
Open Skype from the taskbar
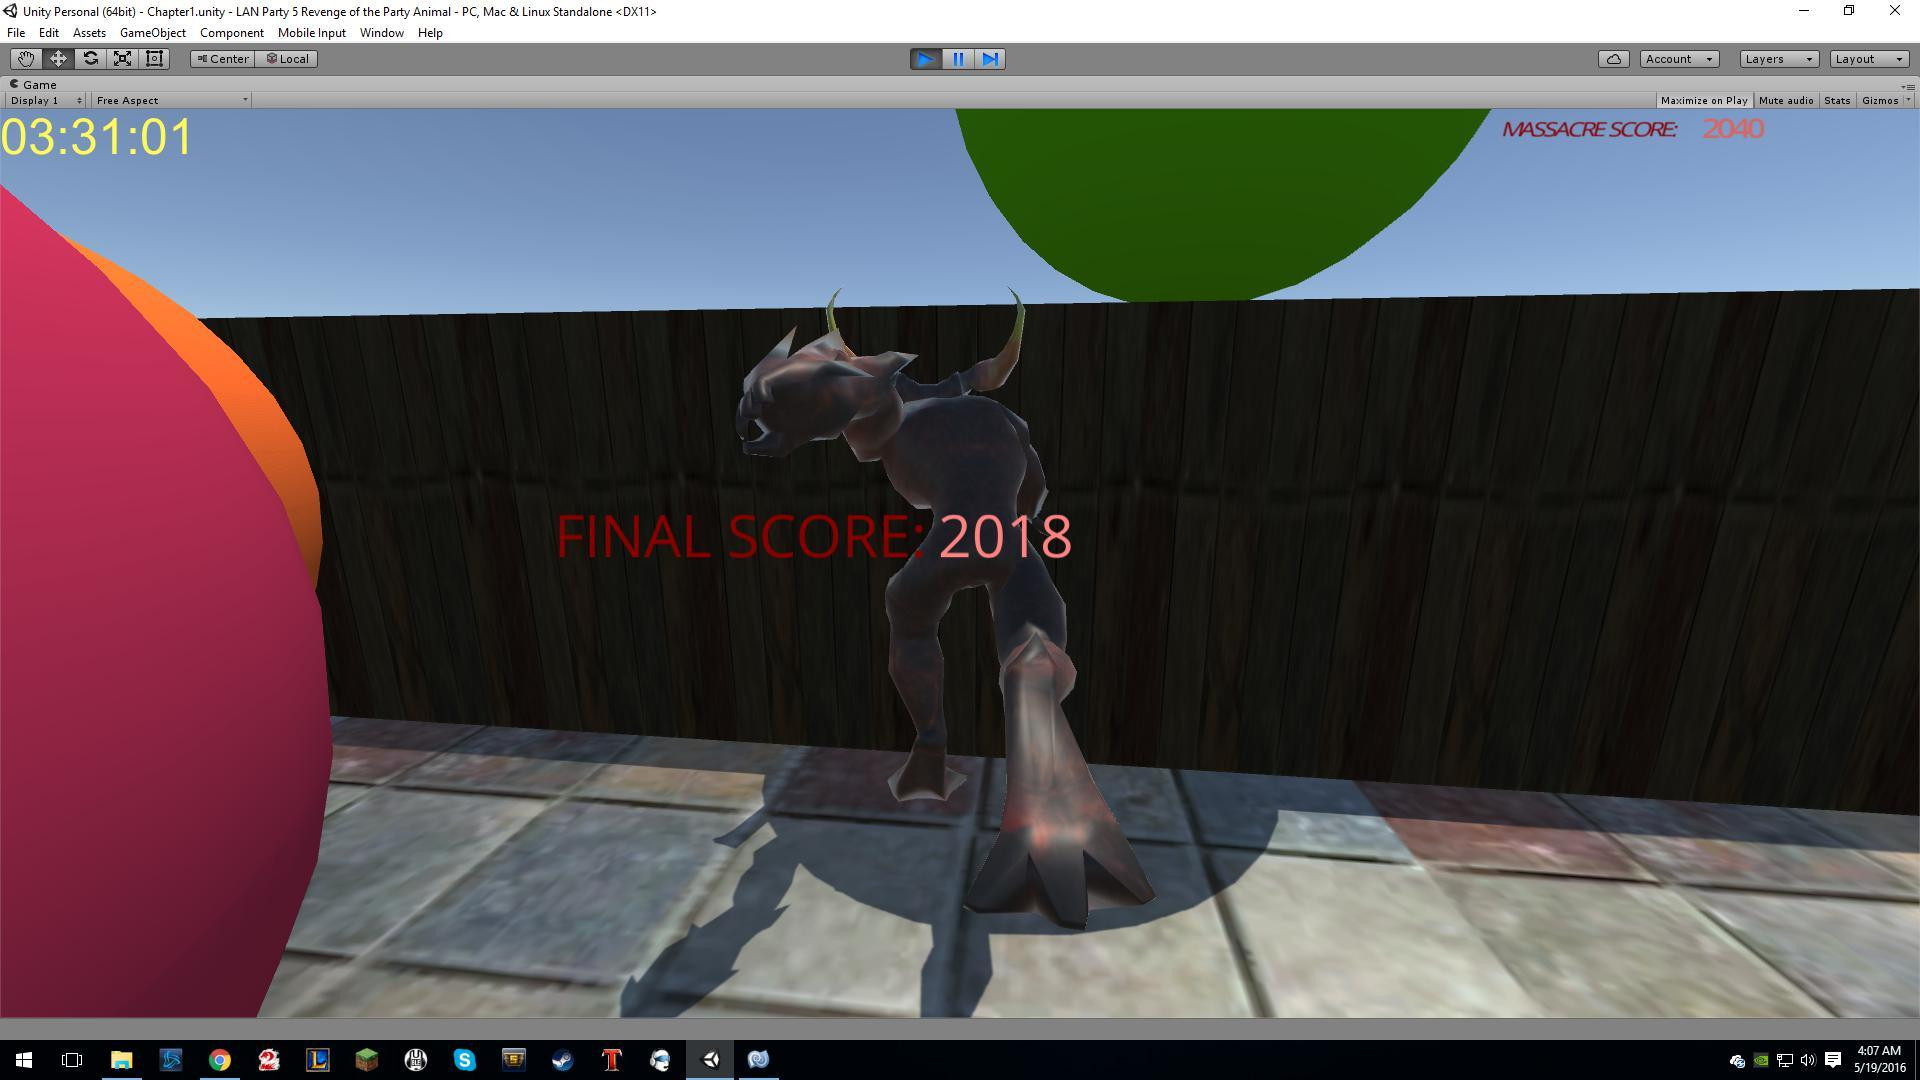[x=465, y=1060]
